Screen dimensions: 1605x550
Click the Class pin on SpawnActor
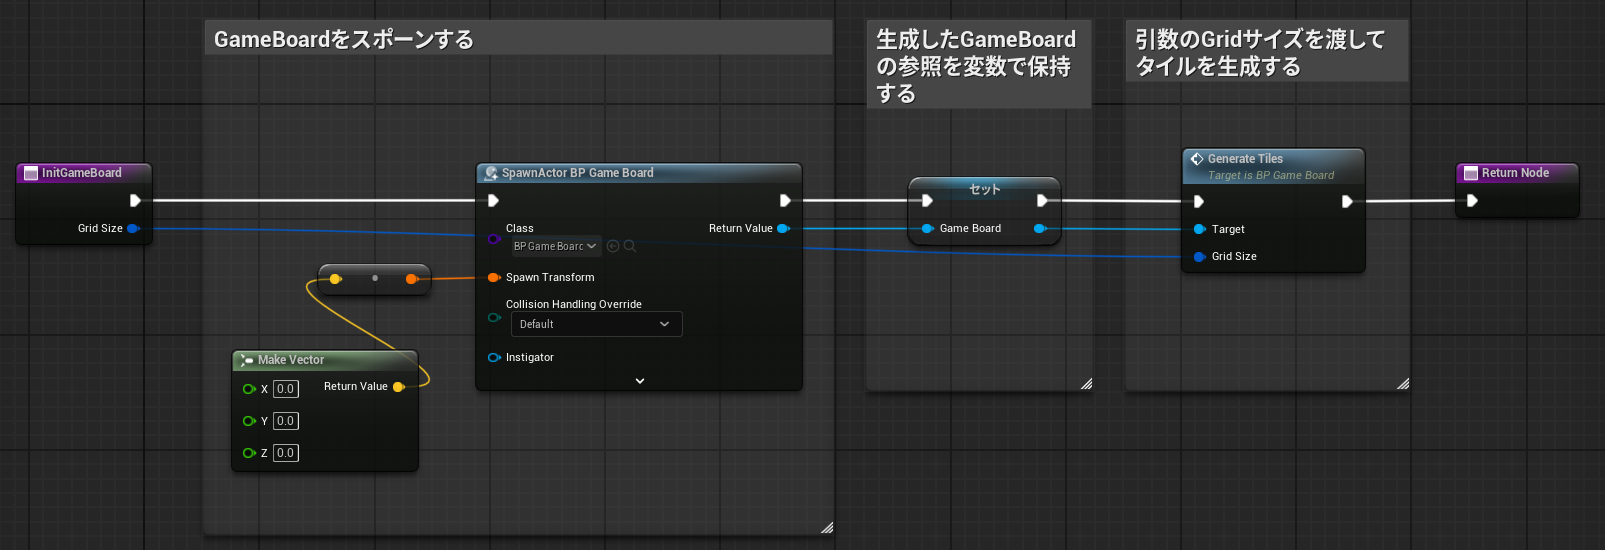pyautogui.click(x=494, y=239)
